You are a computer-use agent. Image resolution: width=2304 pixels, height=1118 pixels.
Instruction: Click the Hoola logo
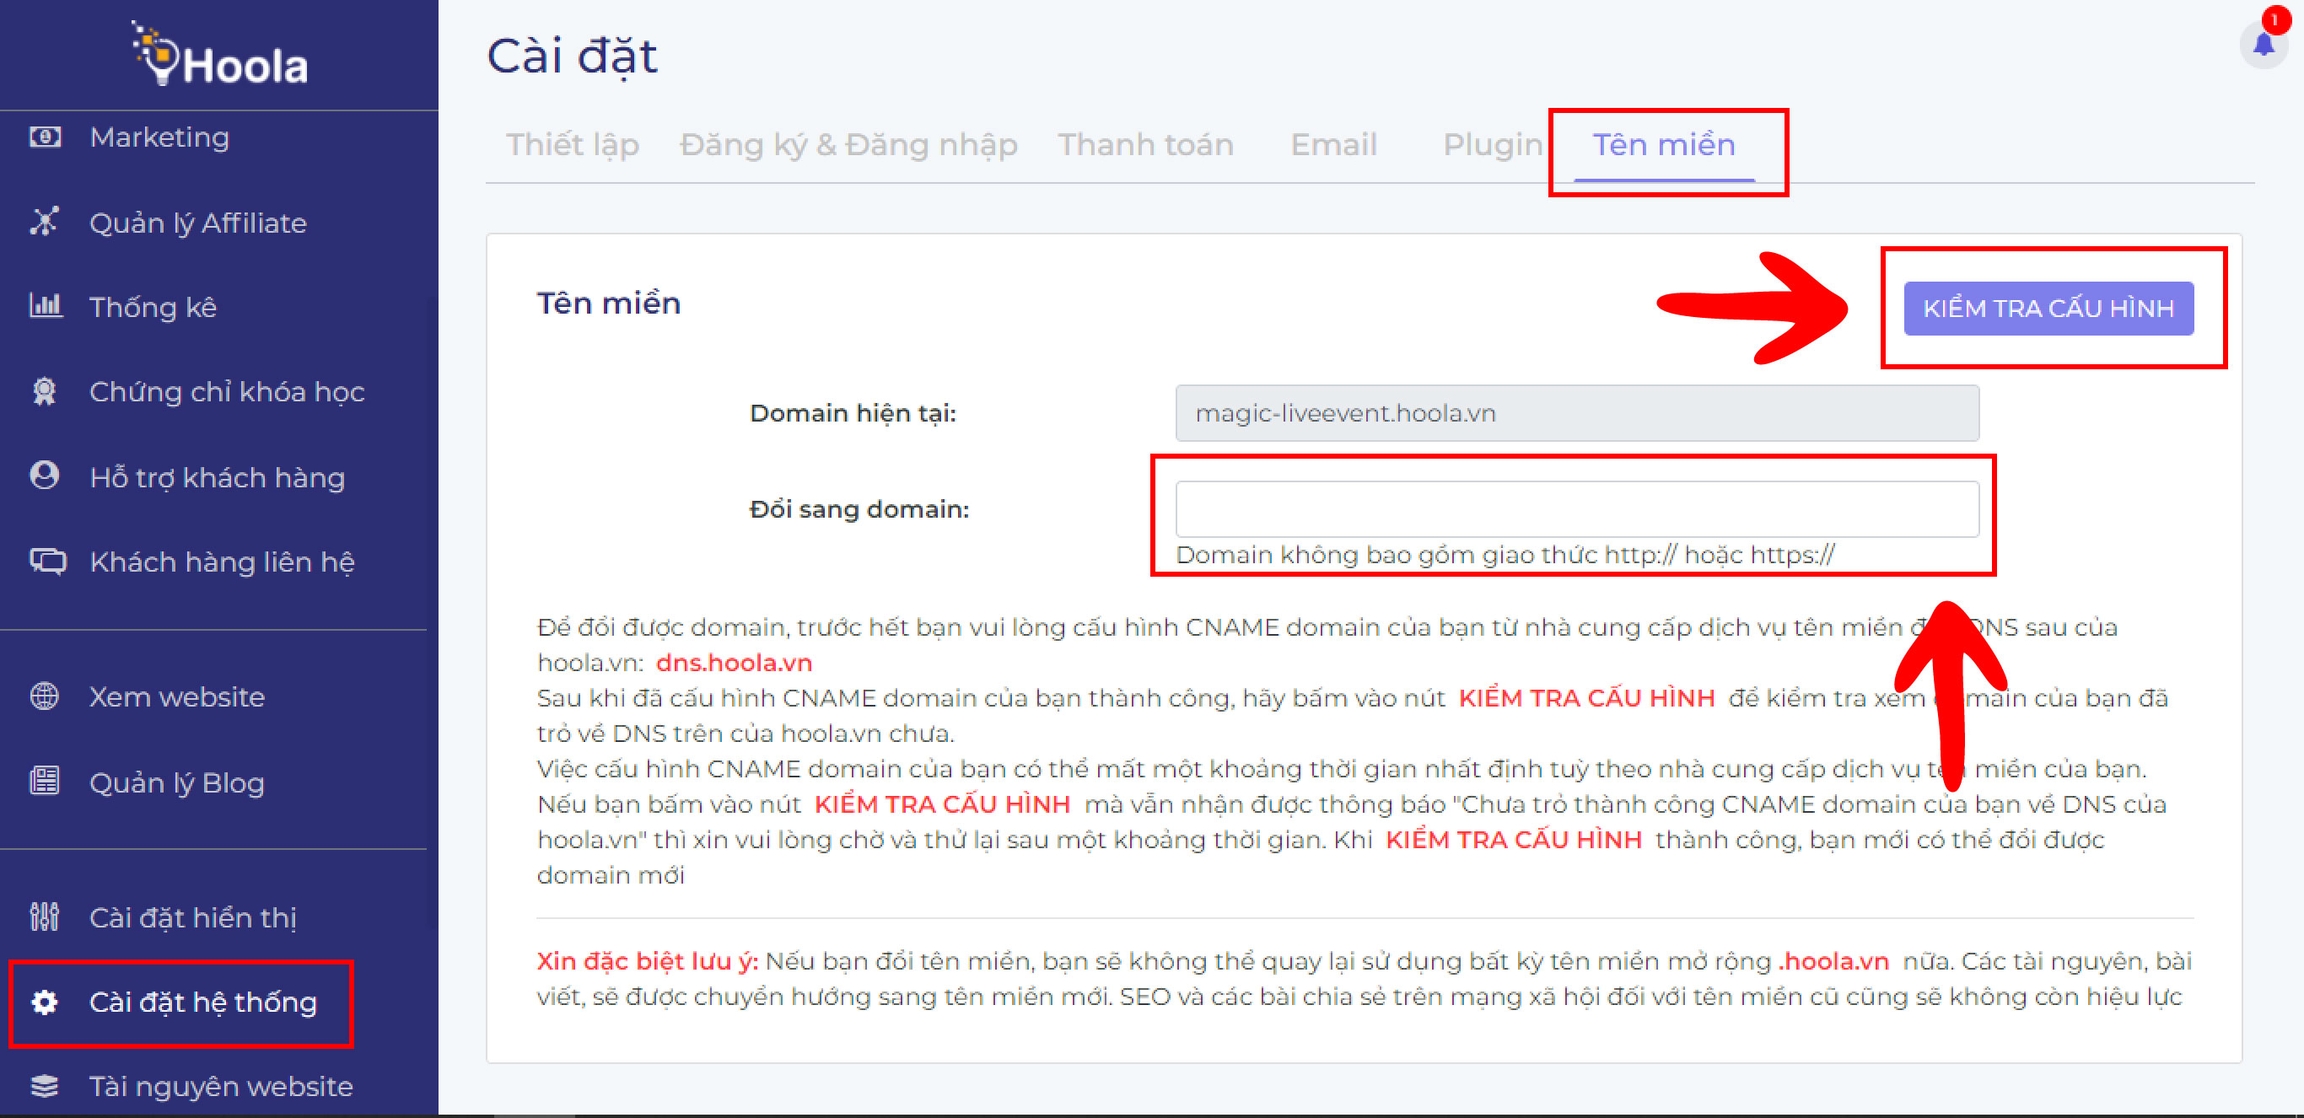pos(219,55)
